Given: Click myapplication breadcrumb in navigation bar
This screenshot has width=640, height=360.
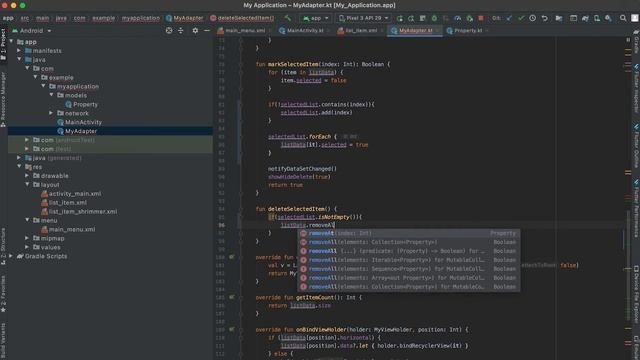Looking at the screenshot, I should coord(141,18).
